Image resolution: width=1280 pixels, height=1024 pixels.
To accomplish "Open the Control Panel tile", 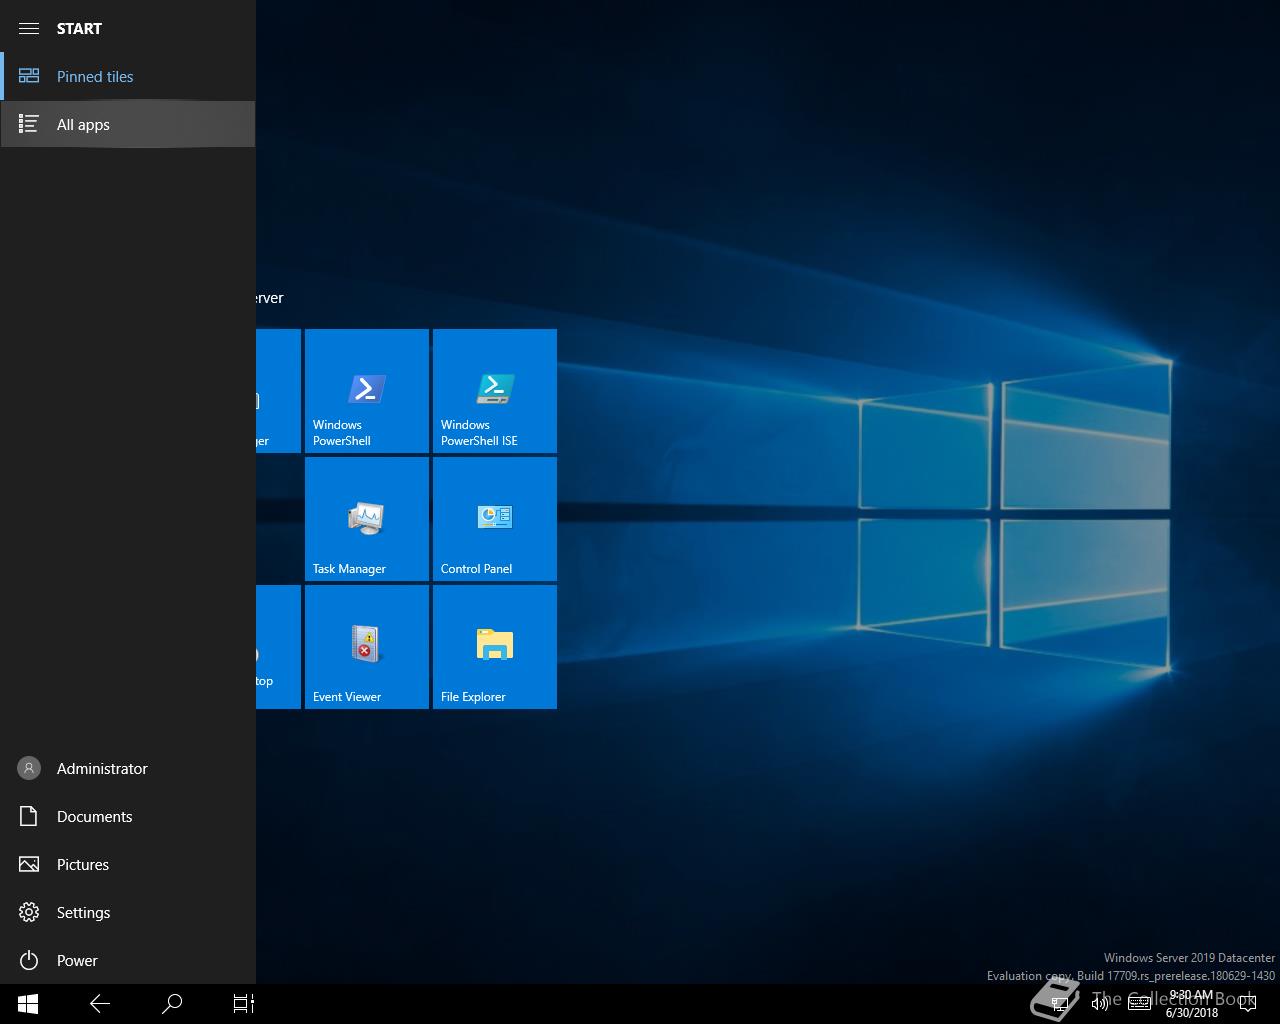I will tap(495, 519).
